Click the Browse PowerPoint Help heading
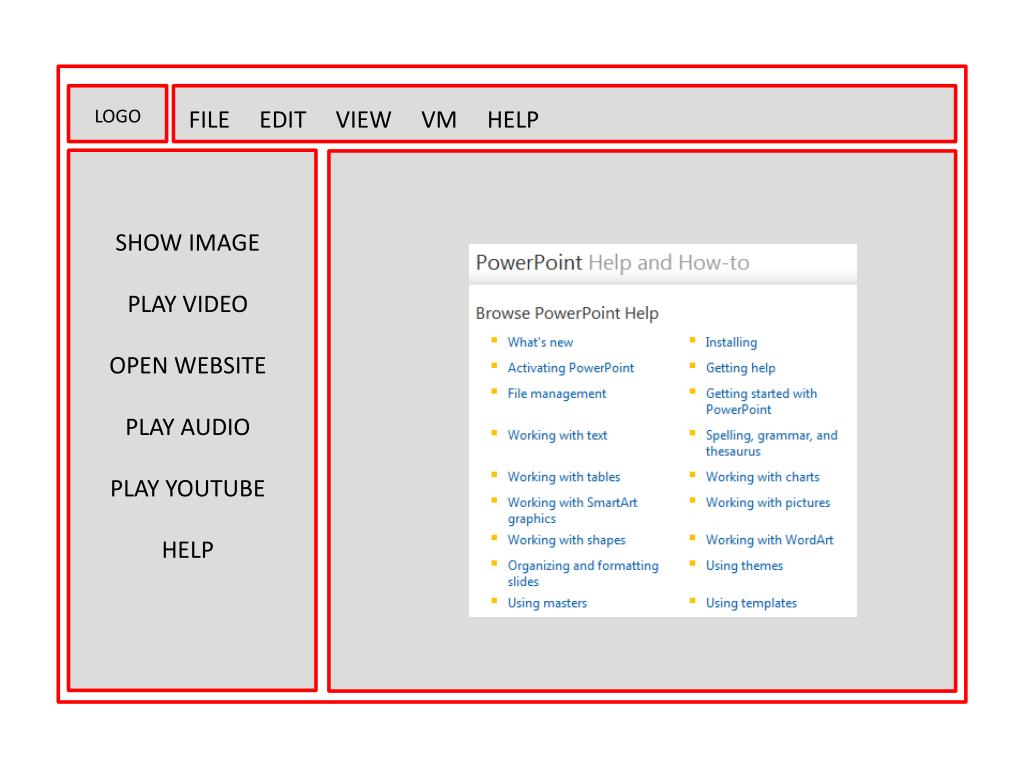The height and width of the screenshot is (768, 1024). (x=567, y=313)
